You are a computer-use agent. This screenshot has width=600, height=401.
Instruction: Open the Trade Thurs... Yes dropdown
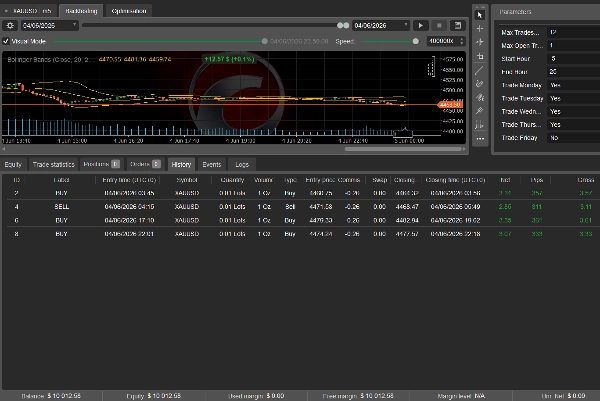tap(574, 125)
